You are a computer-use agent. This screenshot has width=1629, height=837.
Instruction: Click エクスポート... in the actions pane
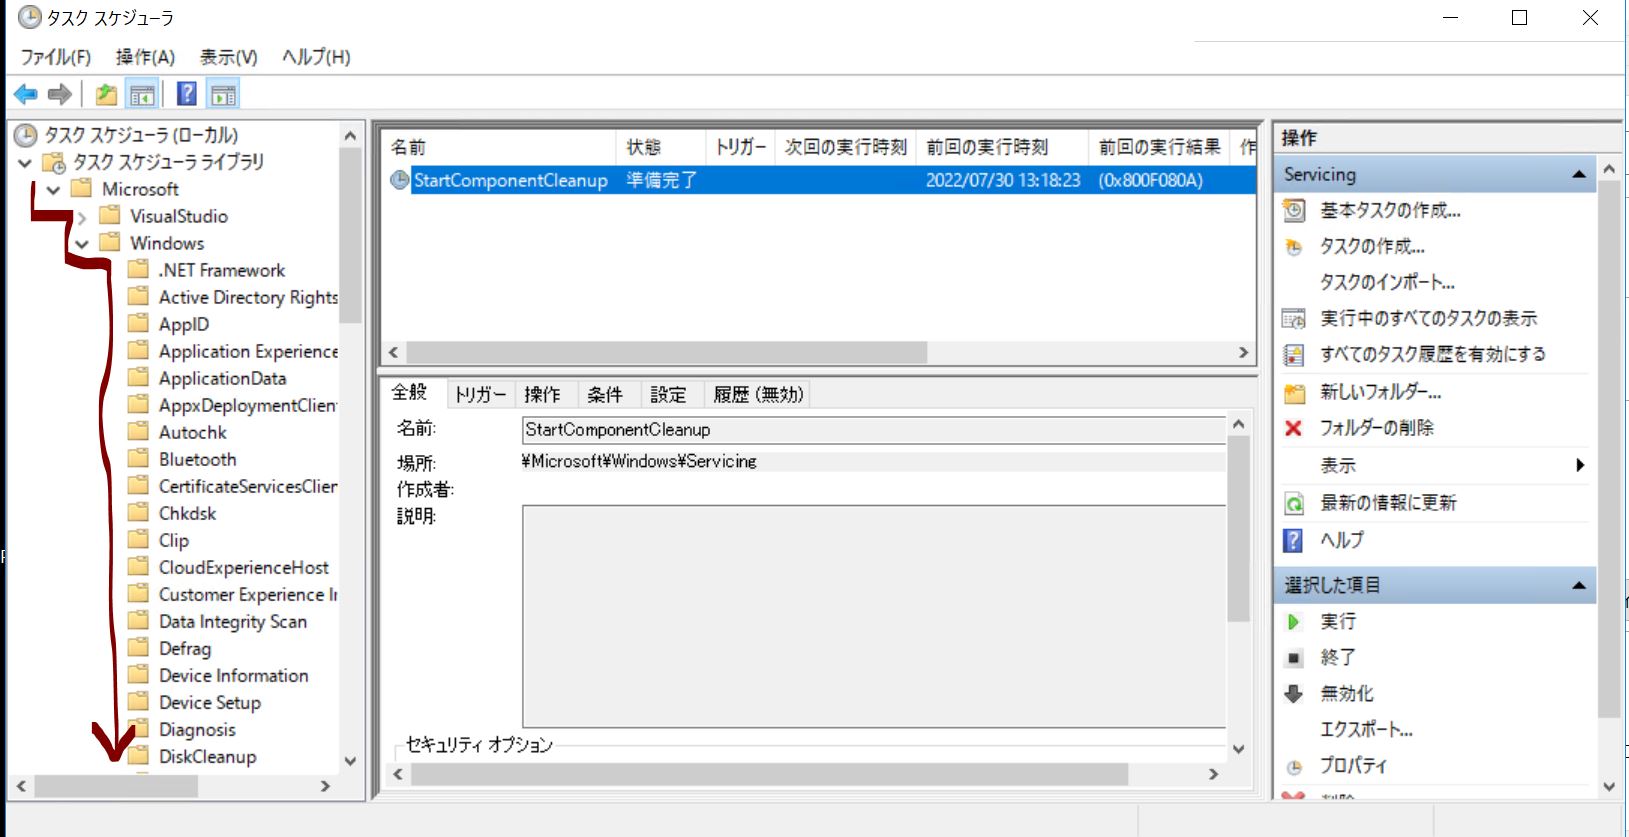point(1365,730)
